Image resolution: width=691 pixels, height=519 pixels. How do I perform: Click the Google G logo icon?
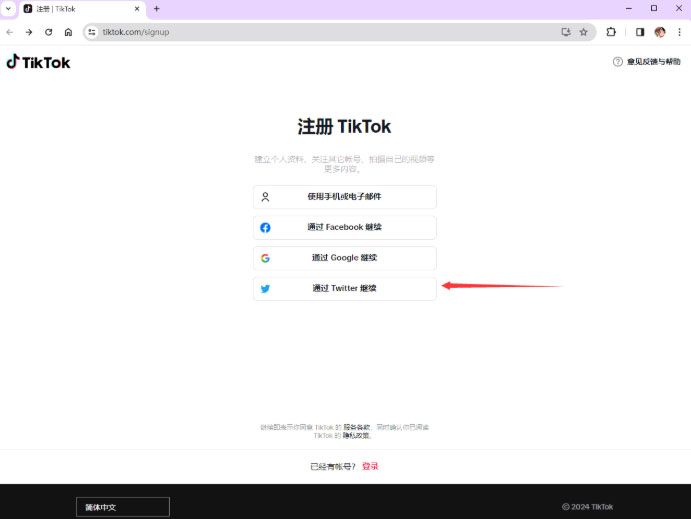(265, 258)
